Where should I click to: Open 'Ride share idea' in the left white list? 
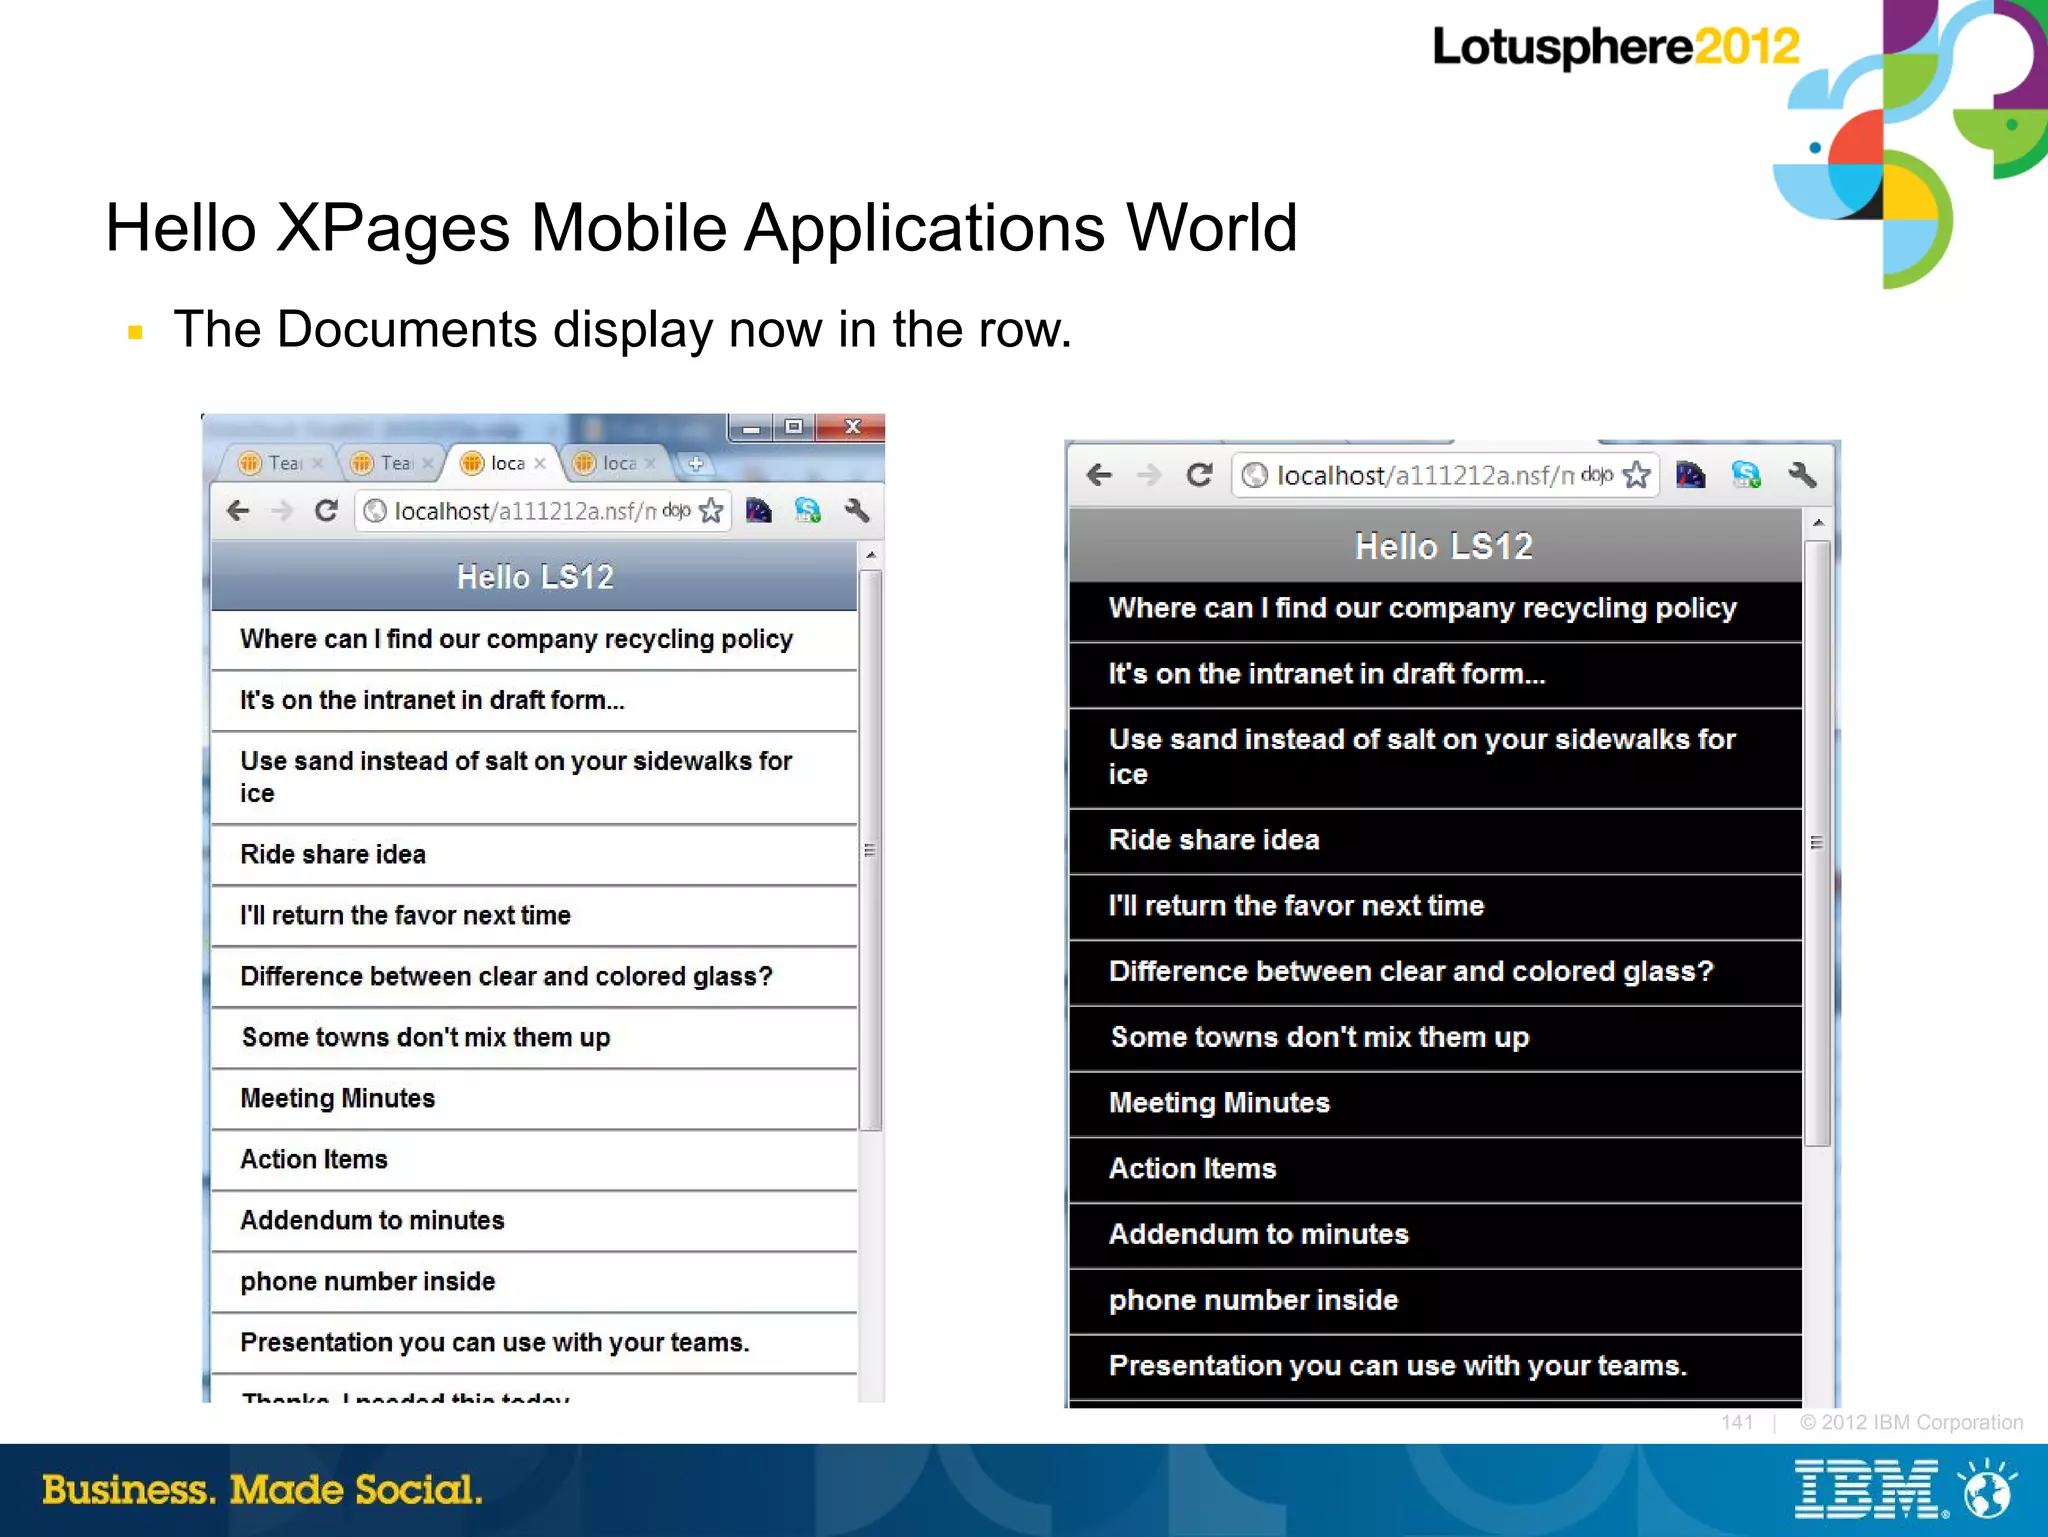click(534, 855)
